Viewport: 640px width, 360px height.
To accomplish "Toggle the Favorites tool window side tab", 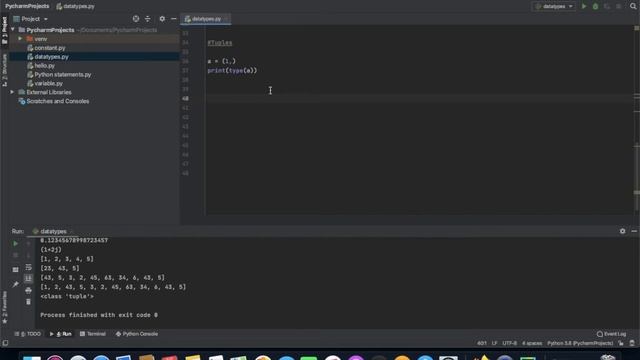I will (4, 307).
